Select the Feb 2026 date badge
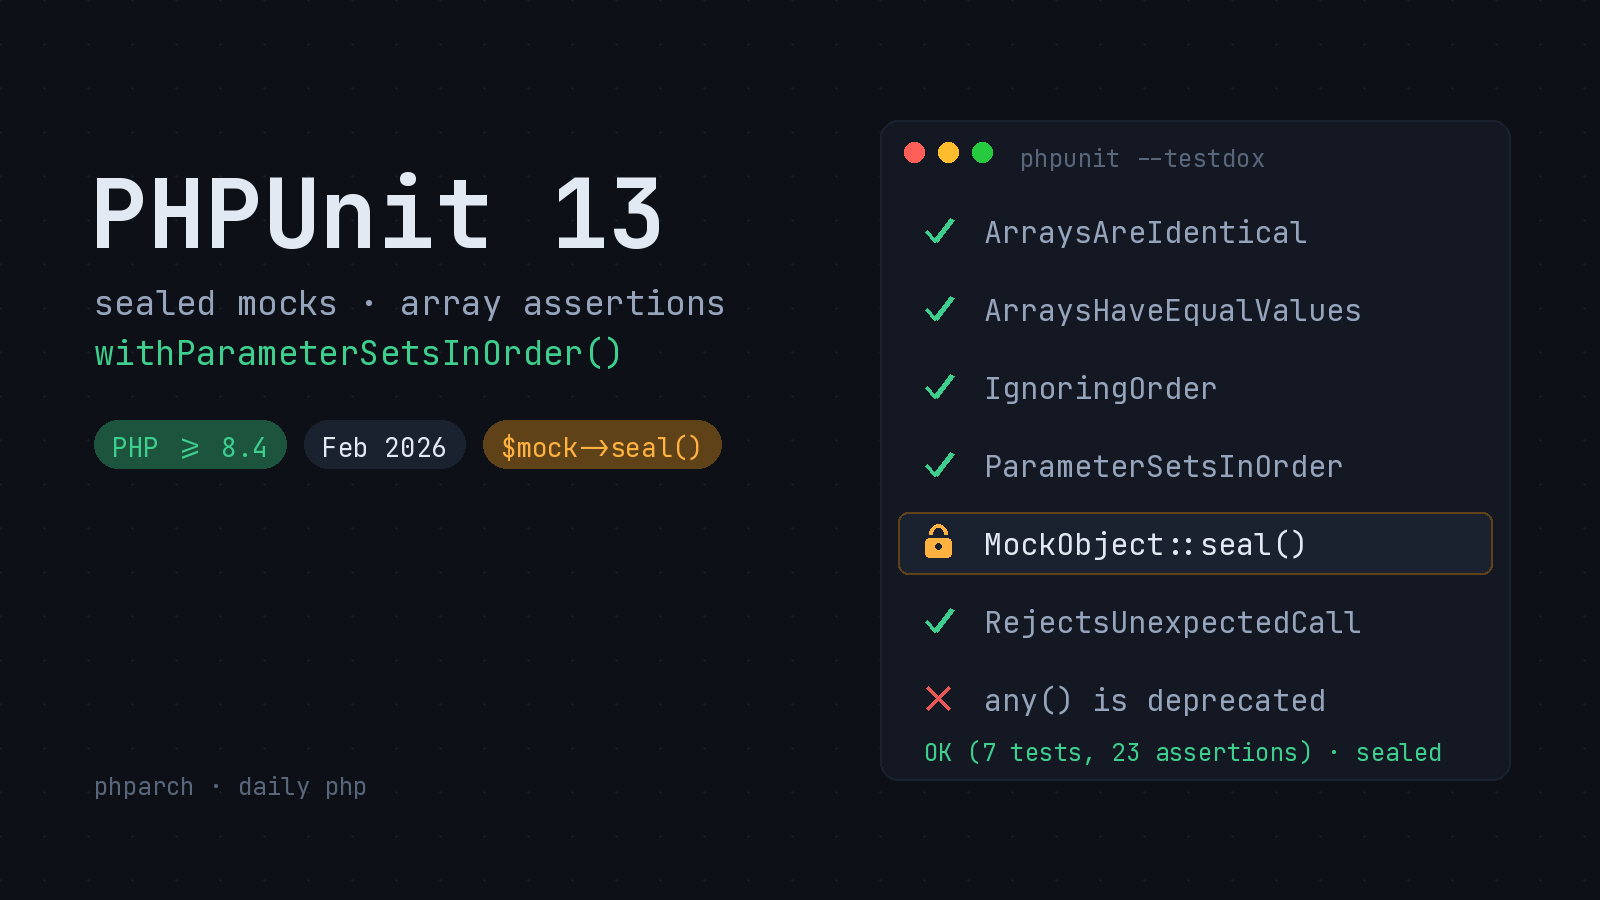 (384, 445)
